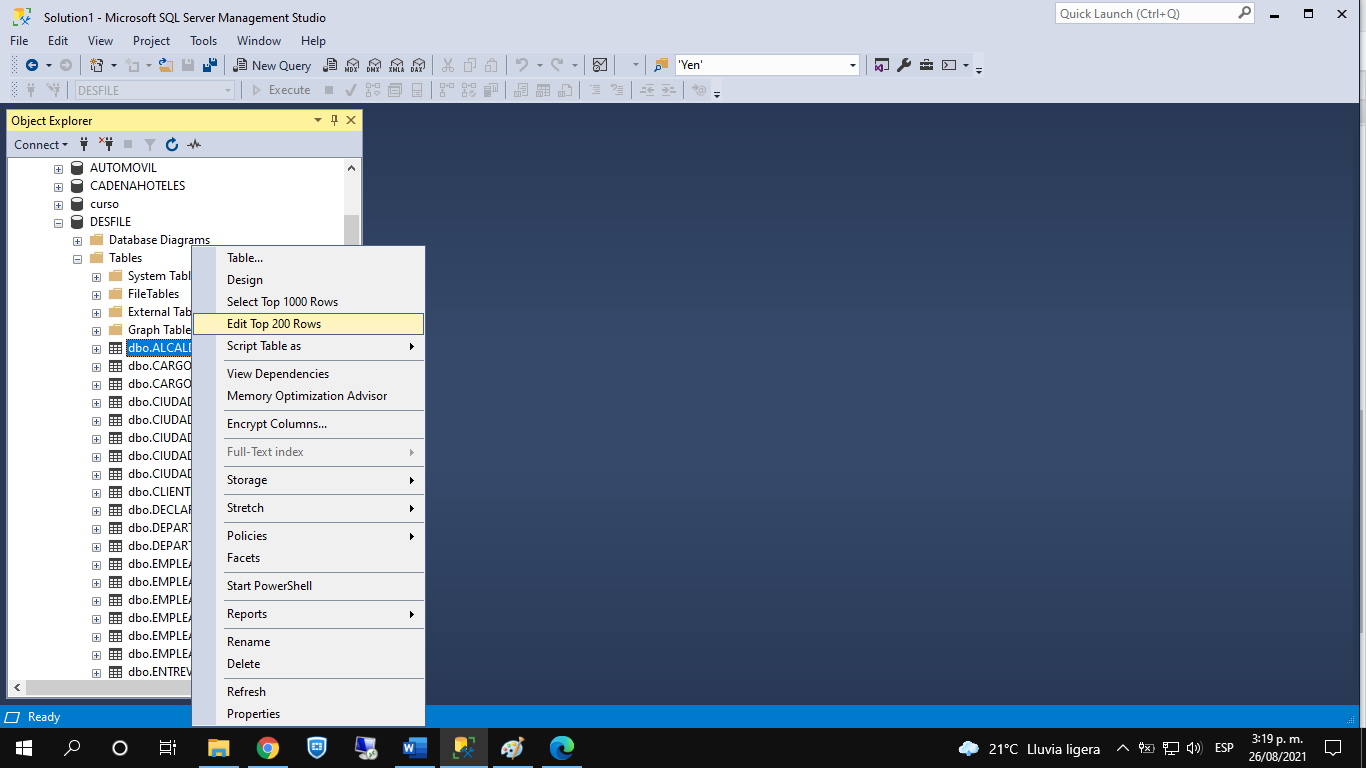Click the Analysis Services MDX Query icon
Viewport: 1366px width, 768px height.
pos(352,65)
